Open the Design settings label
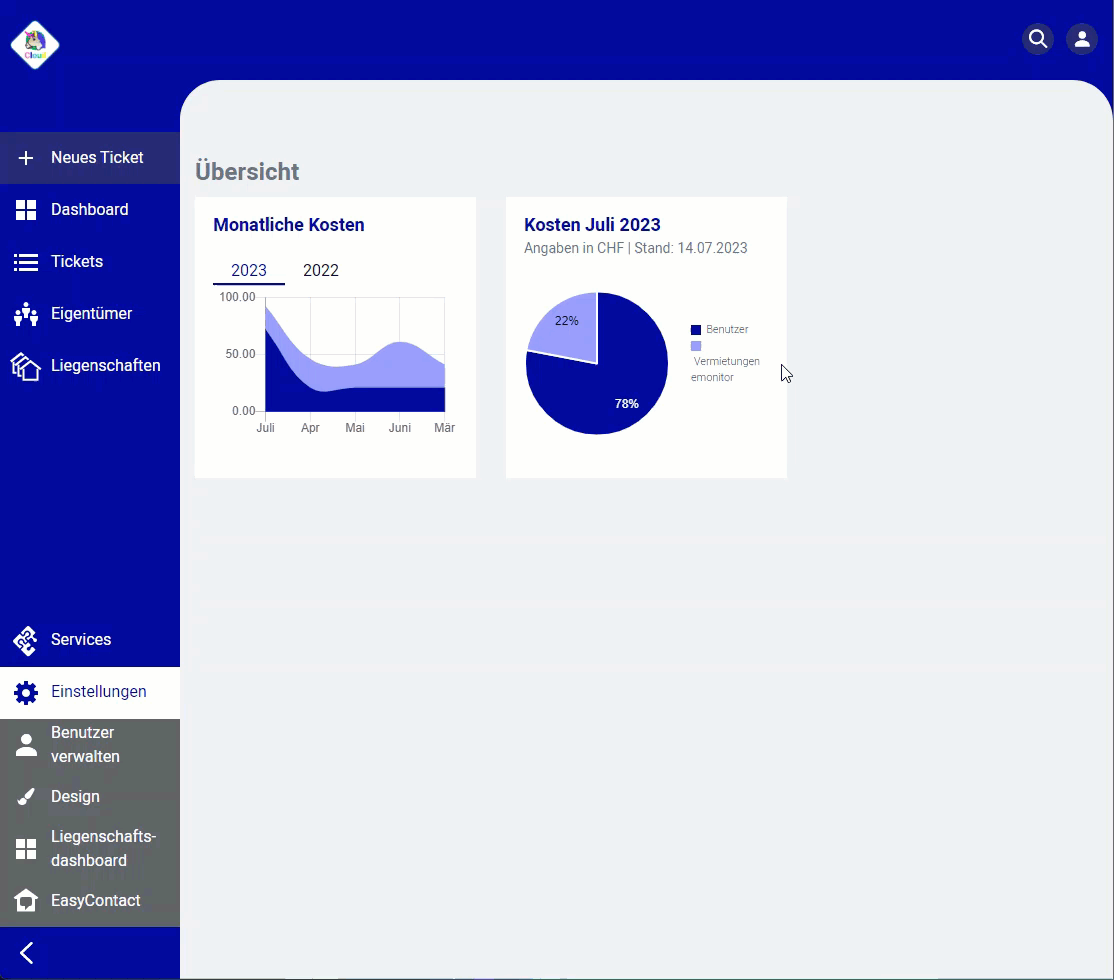The image size is (1114, 980). click(75, 797)
